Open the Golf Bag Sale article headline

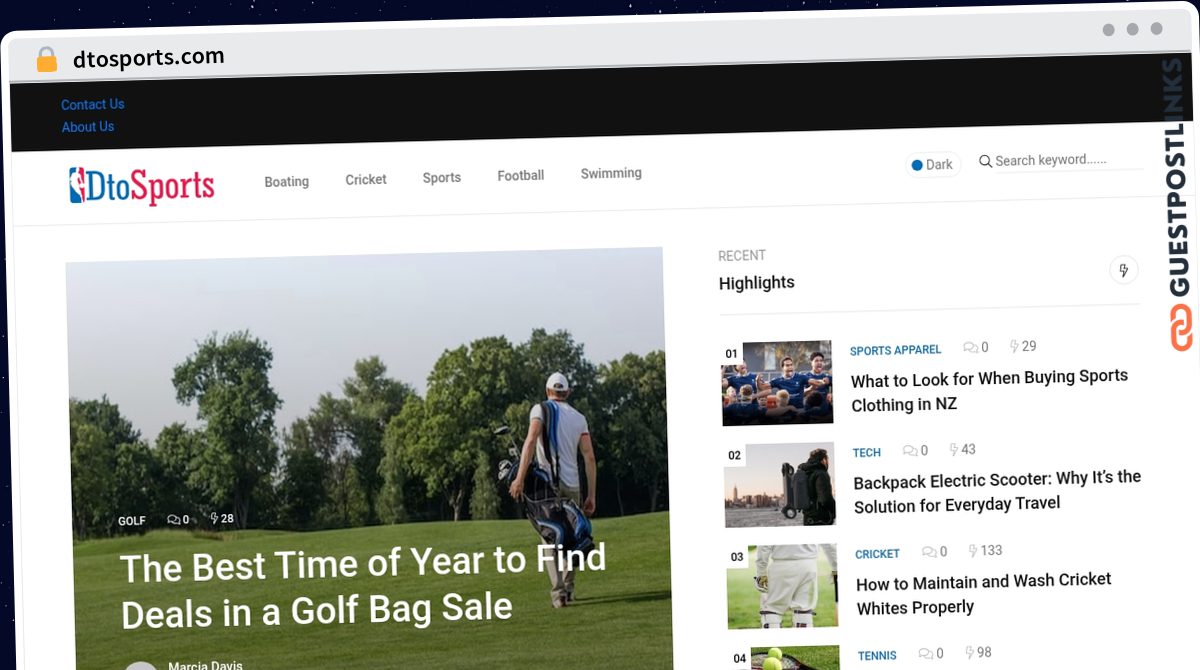[x=364, y=587]
